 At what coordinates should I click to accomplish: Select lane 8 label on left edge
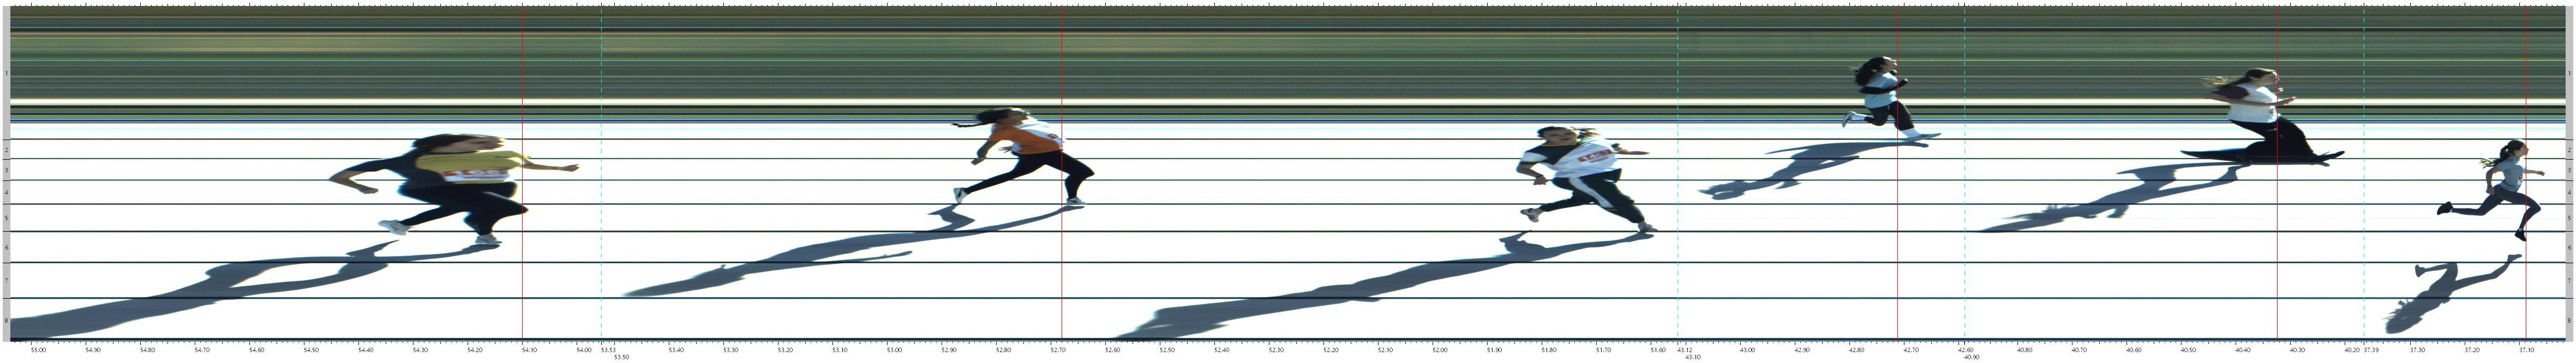click(6, 321)
